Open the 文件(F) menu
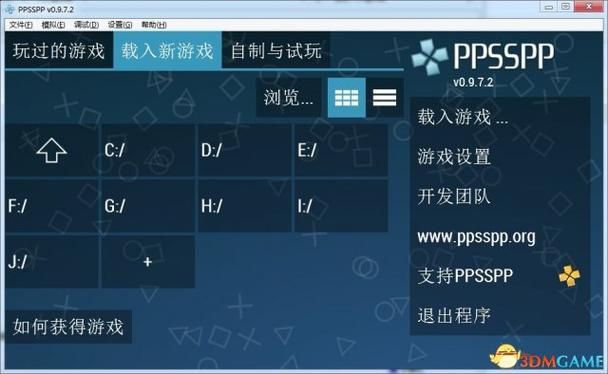 [21, 25]
